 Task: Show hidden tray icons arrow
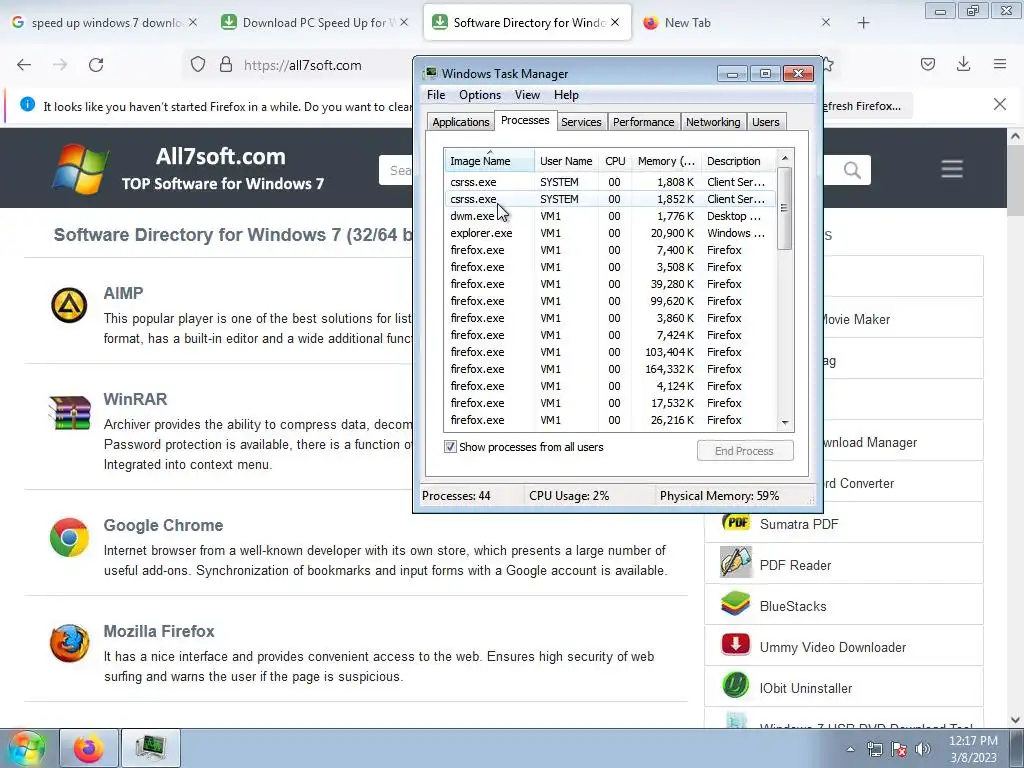pyautogui.click(x=850, y=749)
